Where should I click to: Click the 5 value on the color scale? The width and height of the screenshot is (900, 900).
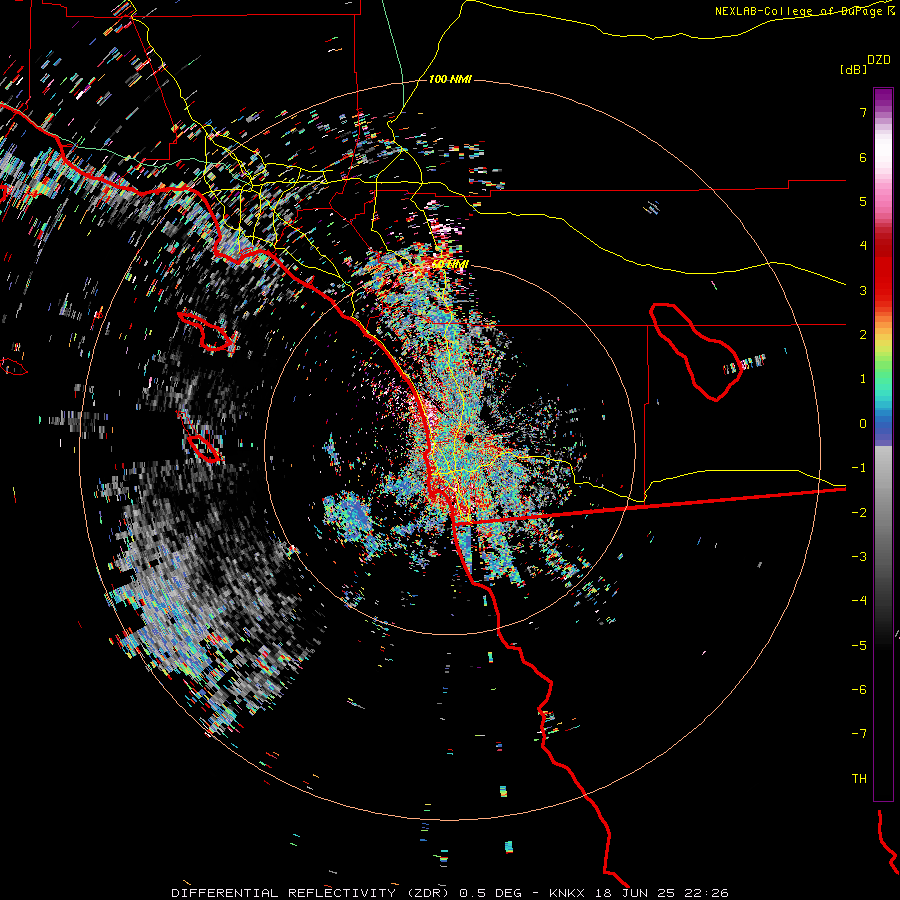[x=863, y=201]
